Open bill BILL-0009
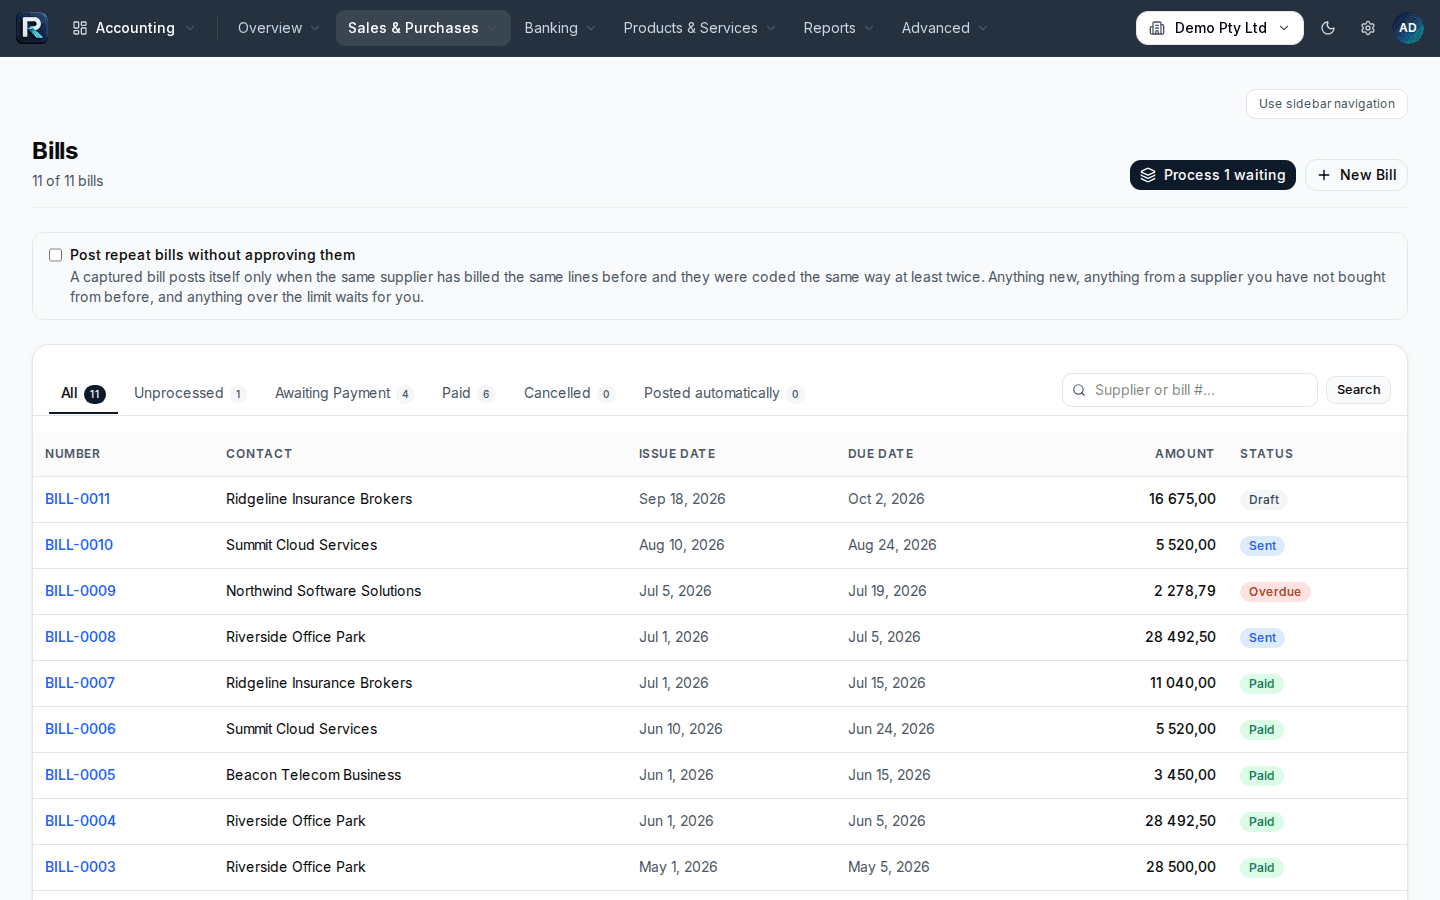The width and height of the screenshot is (1440, 900). click(80, 591)
